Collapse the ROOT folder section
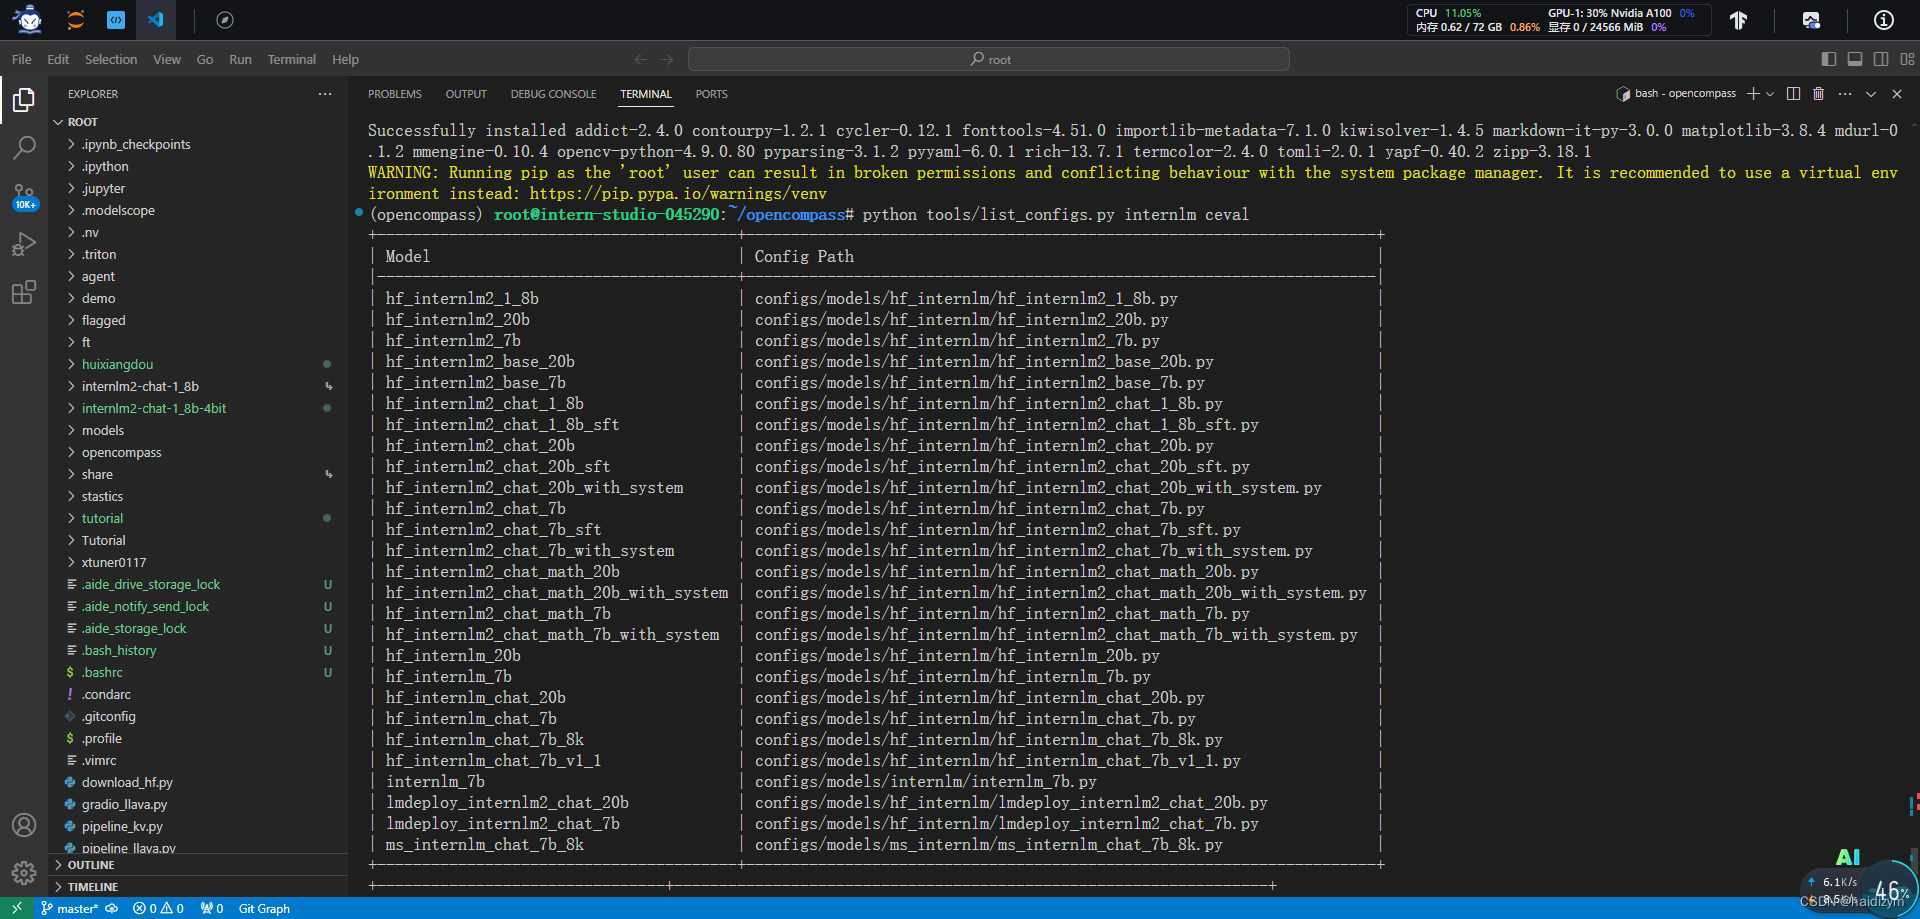The width and height of the screenshot is (1920, 919). 198,122
